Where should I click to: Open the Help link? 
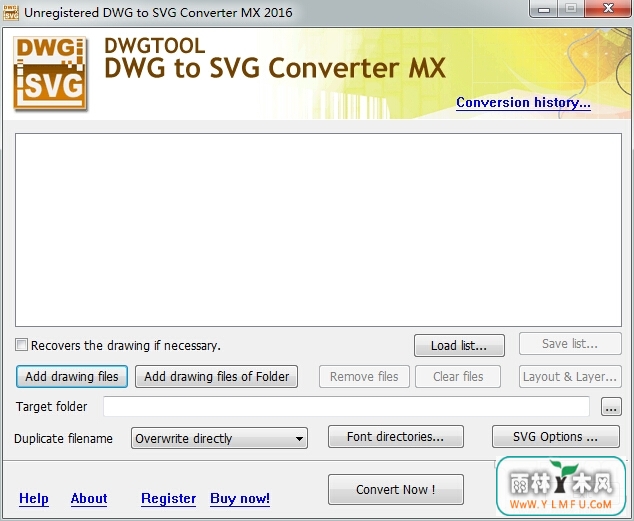pos(34,498)
